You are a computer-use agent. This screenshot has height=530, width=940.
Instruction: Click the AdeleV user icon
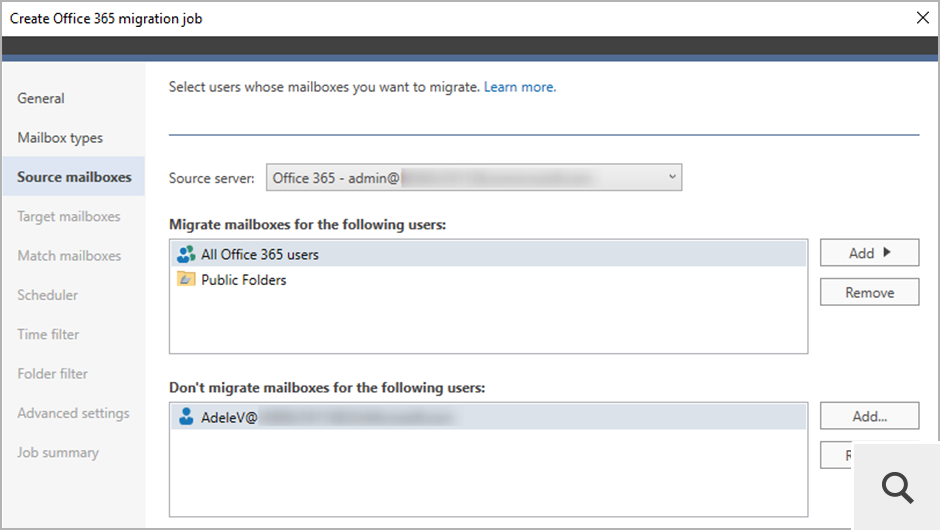tap(186, 417)
